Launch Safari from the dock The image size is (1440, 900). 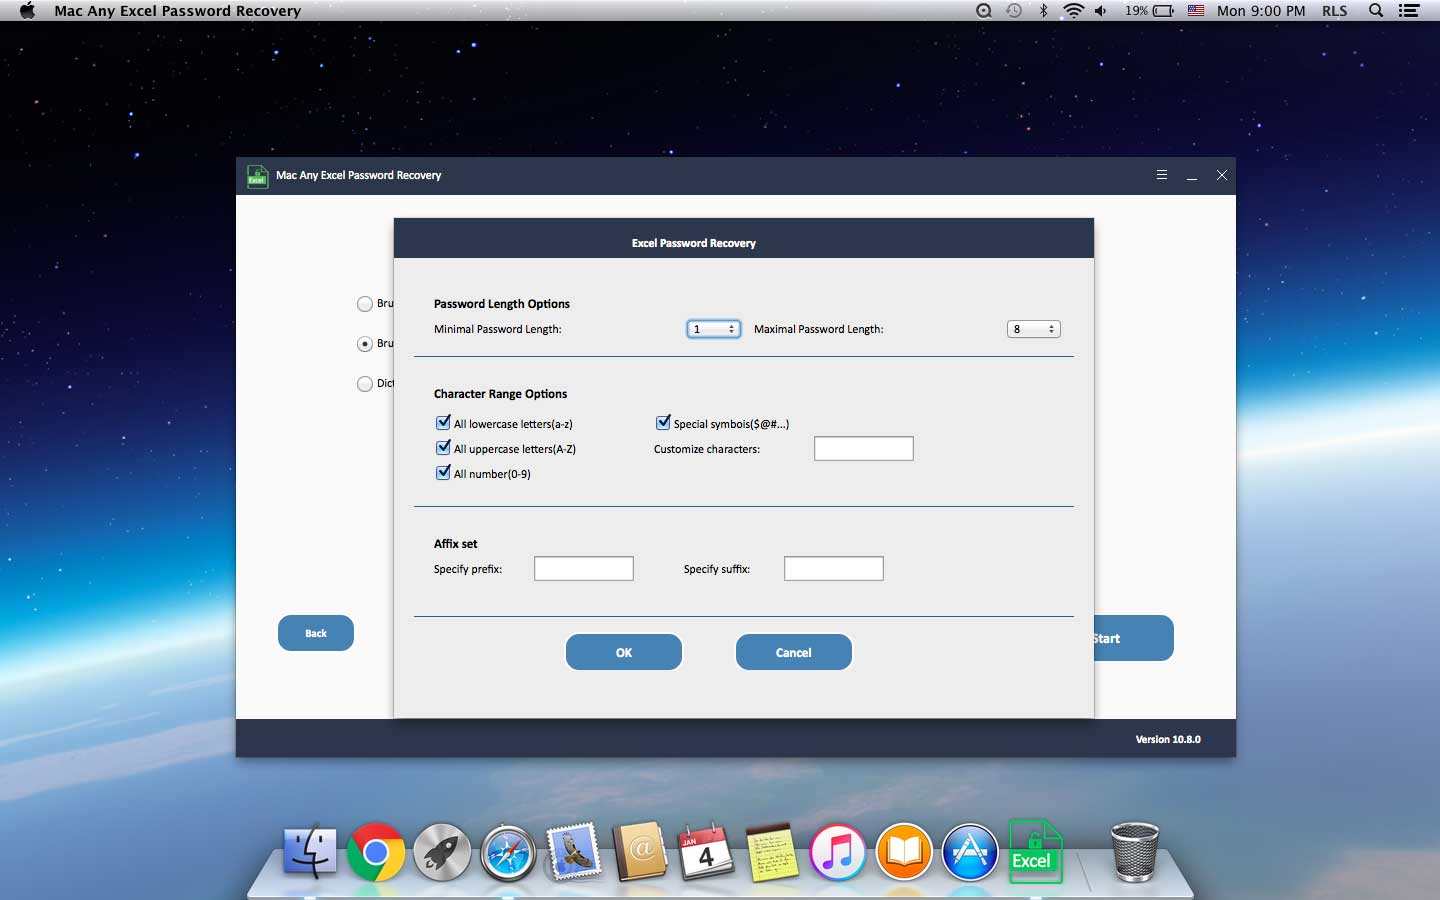[x=508, y=853]
